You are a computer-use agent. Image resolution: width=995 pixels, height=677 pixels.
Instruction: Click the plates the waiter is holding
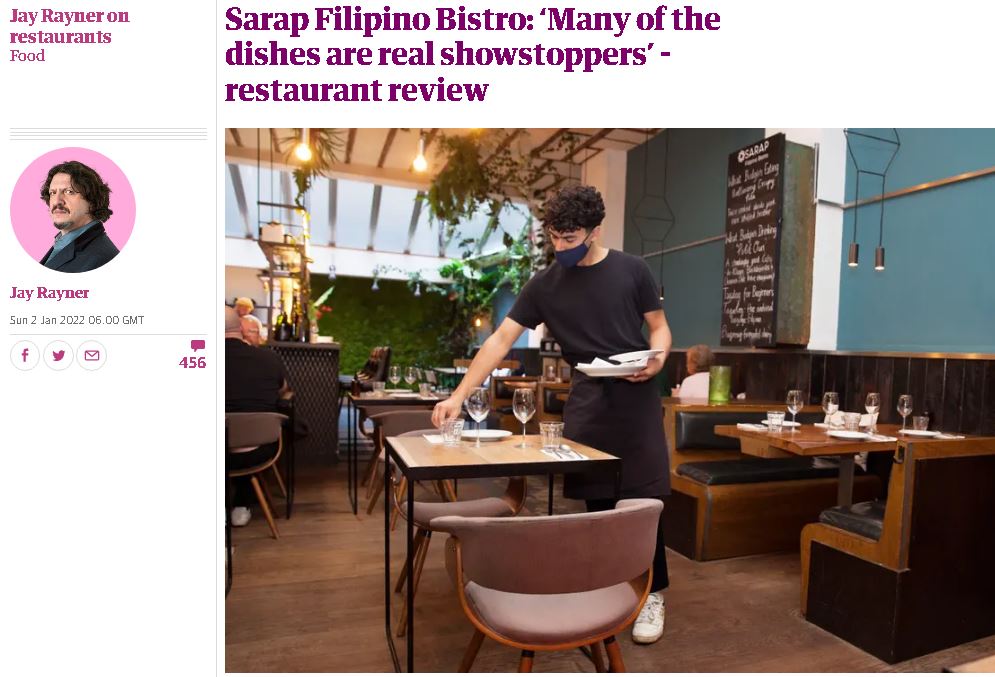tap(619, 363)
